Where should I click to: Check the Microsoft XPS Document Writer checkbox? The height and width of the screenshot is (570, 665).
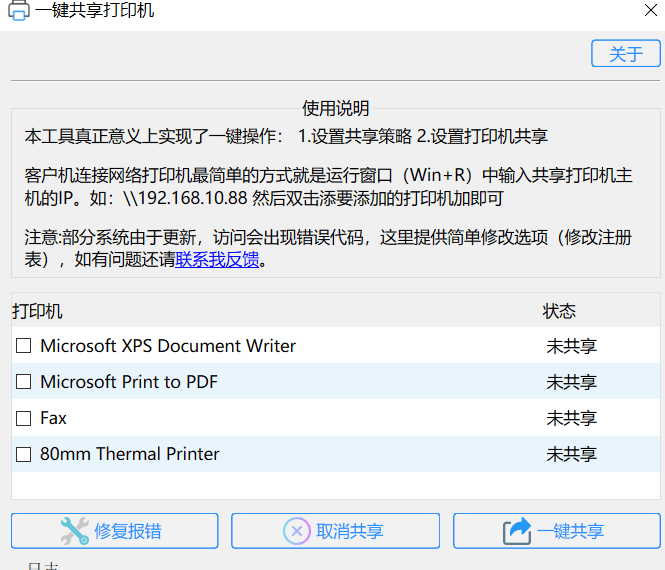click(x=23, y=346)
